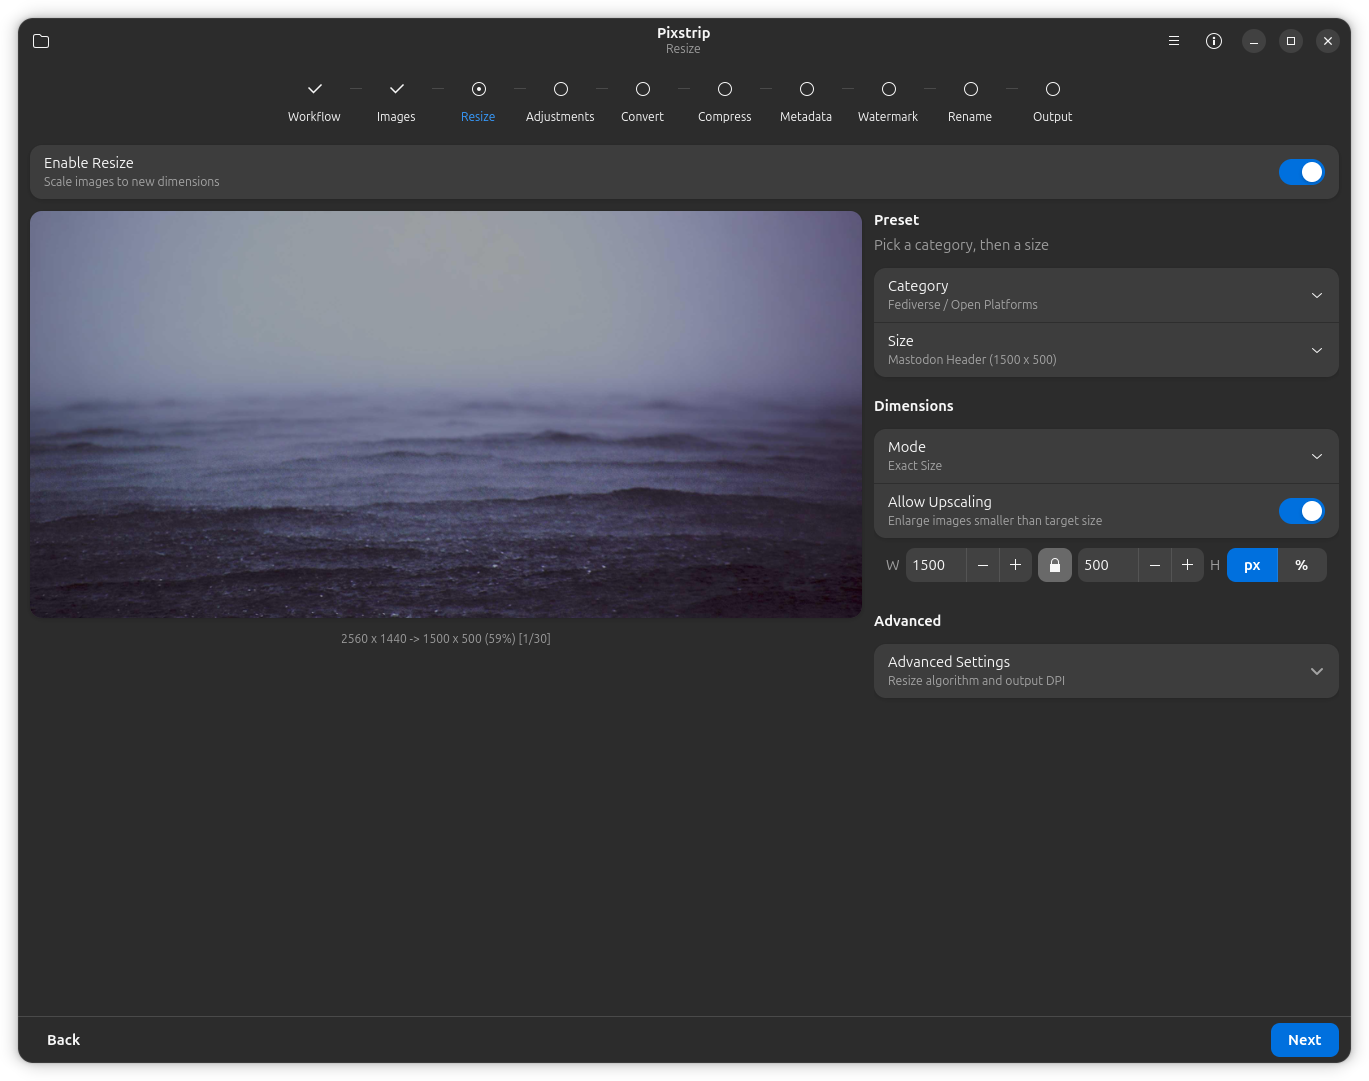Open the Category preset dropdown
The height and width of the screenshot is (1081, 1369).
[x=1105, y=295]
